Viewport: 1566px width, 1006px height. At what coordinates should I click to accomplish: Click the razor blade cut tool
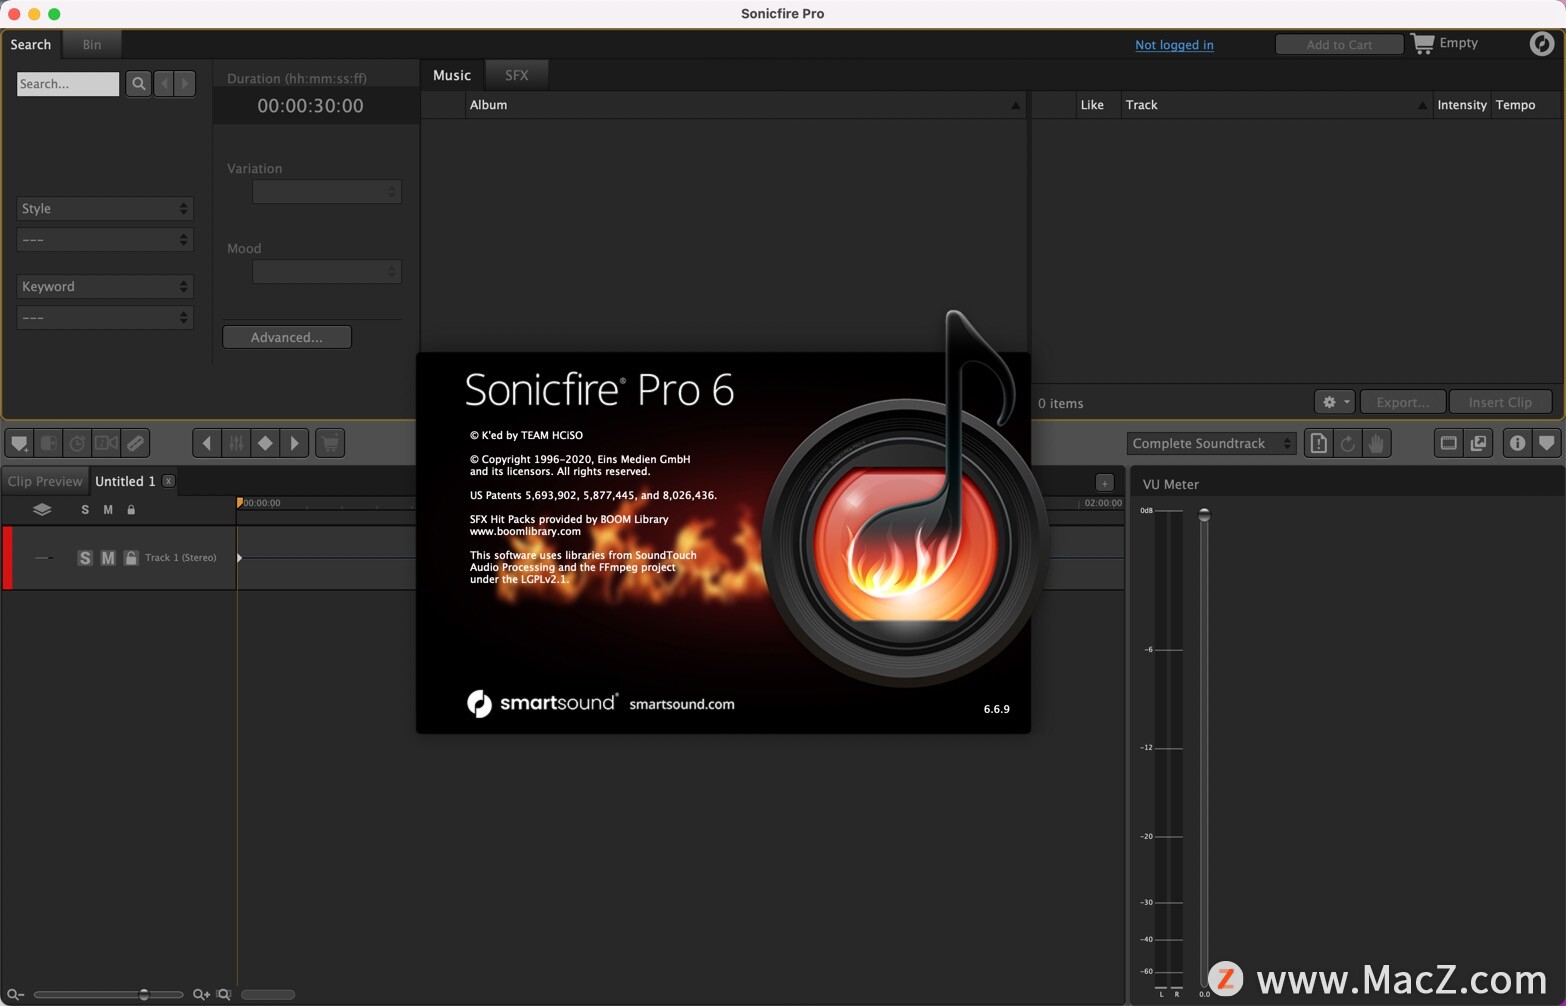135,443
